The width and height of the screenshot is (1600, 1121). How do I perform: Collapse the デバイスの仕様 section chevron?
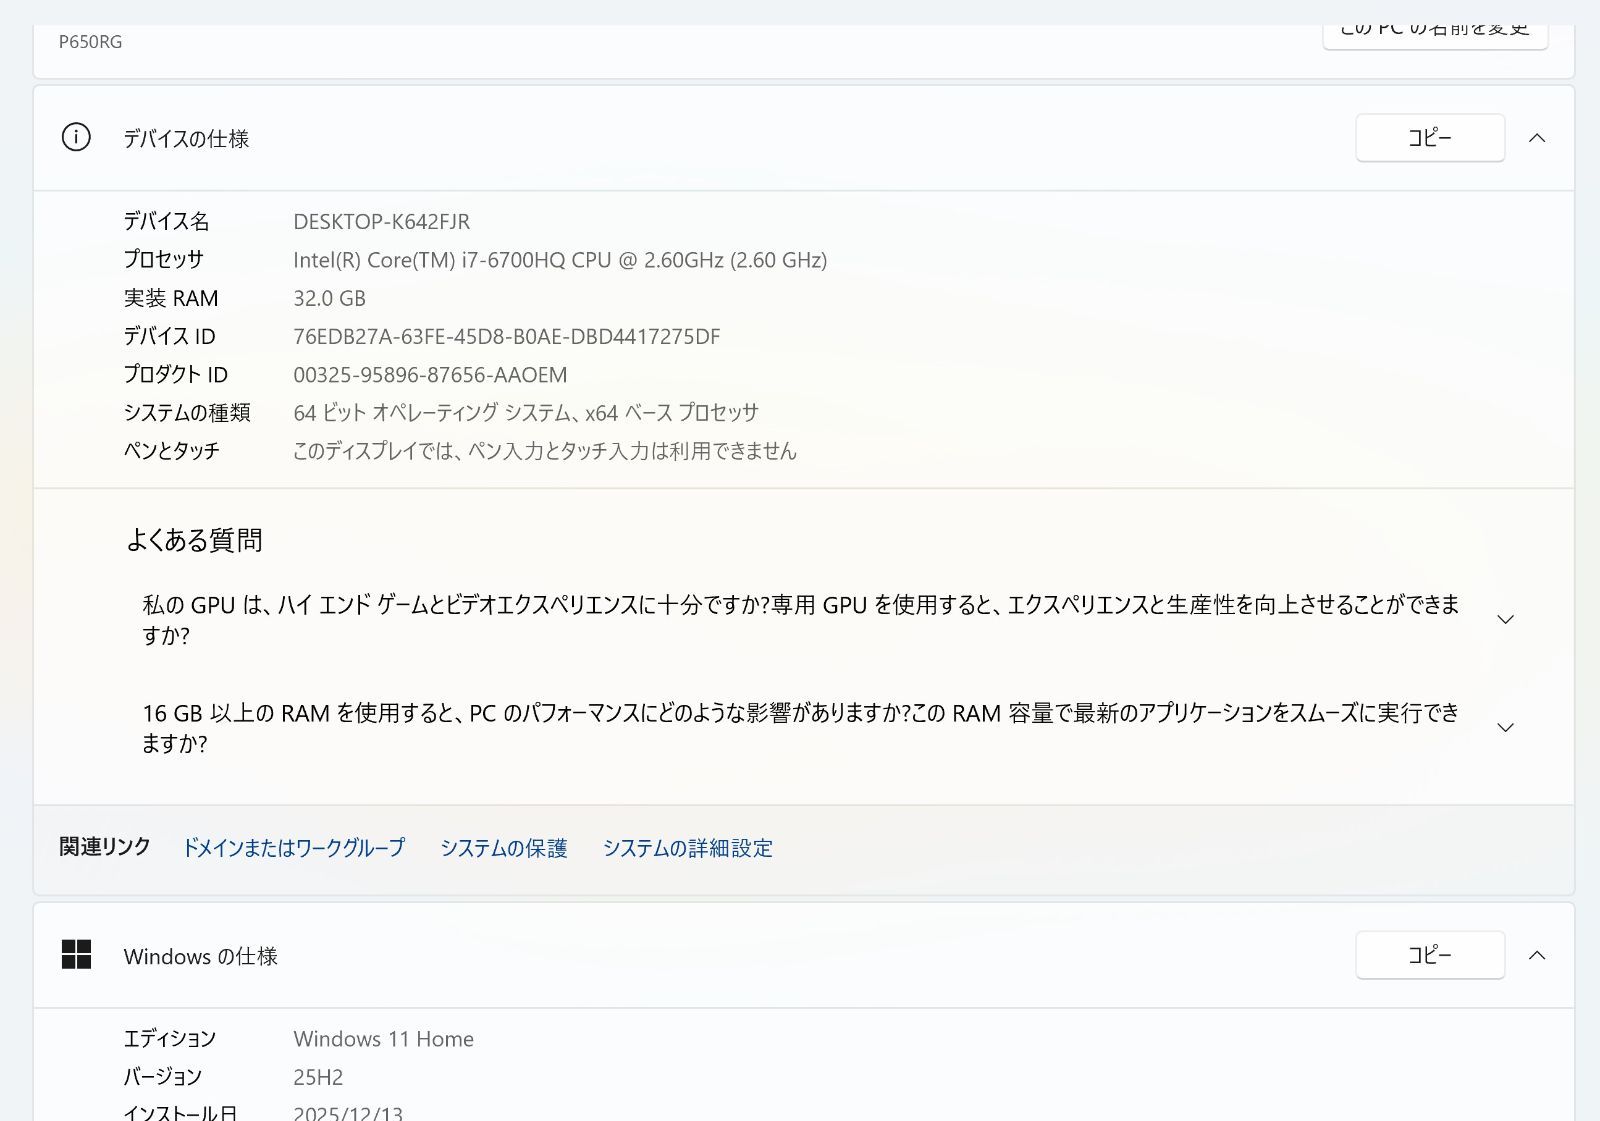1537,138
